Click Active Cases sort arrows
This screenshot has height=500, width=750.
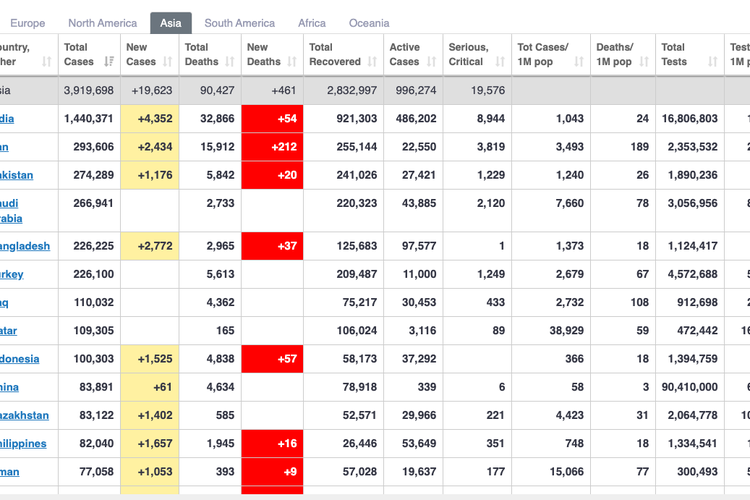tap(432, 62)
